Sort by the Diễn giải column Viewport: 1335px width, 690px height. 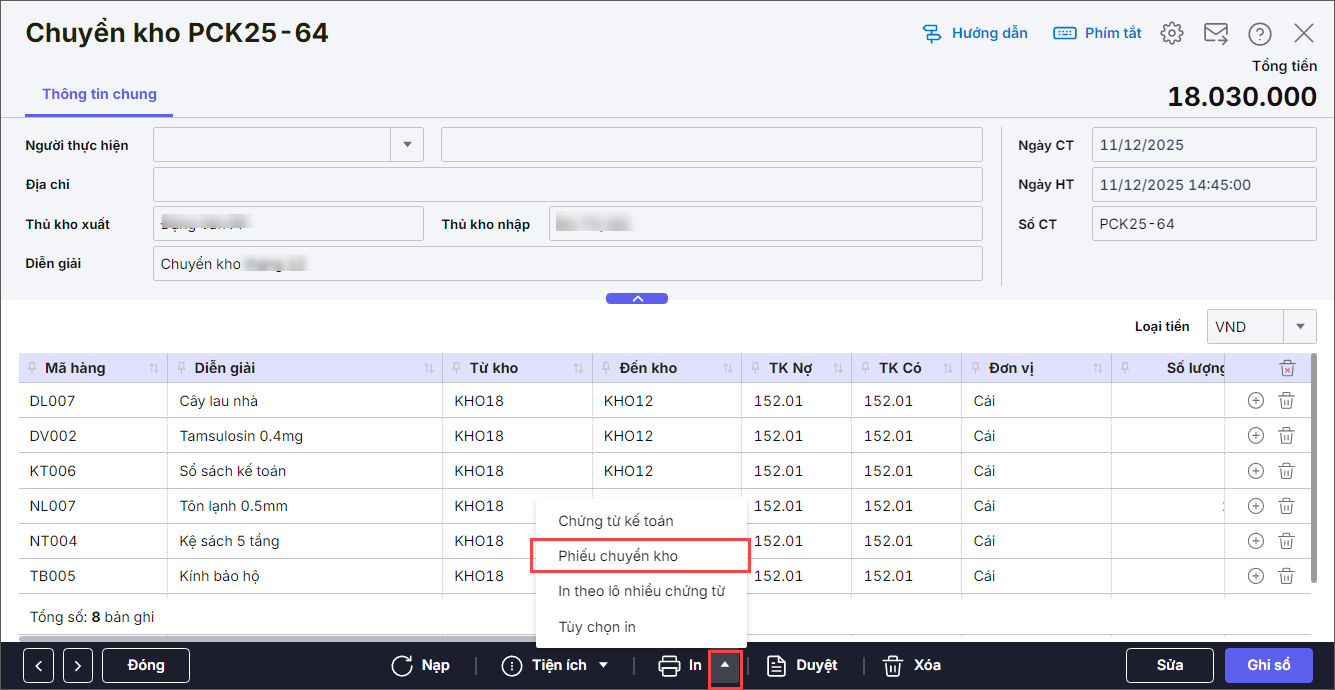coord(428,369)
